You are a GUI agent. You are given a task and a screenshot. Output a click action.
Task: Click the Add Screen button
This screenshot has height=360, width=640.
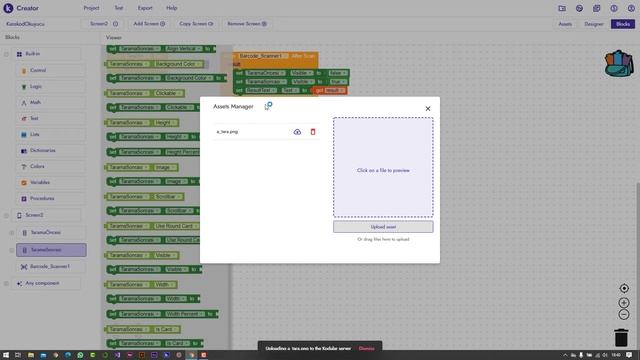149,24
